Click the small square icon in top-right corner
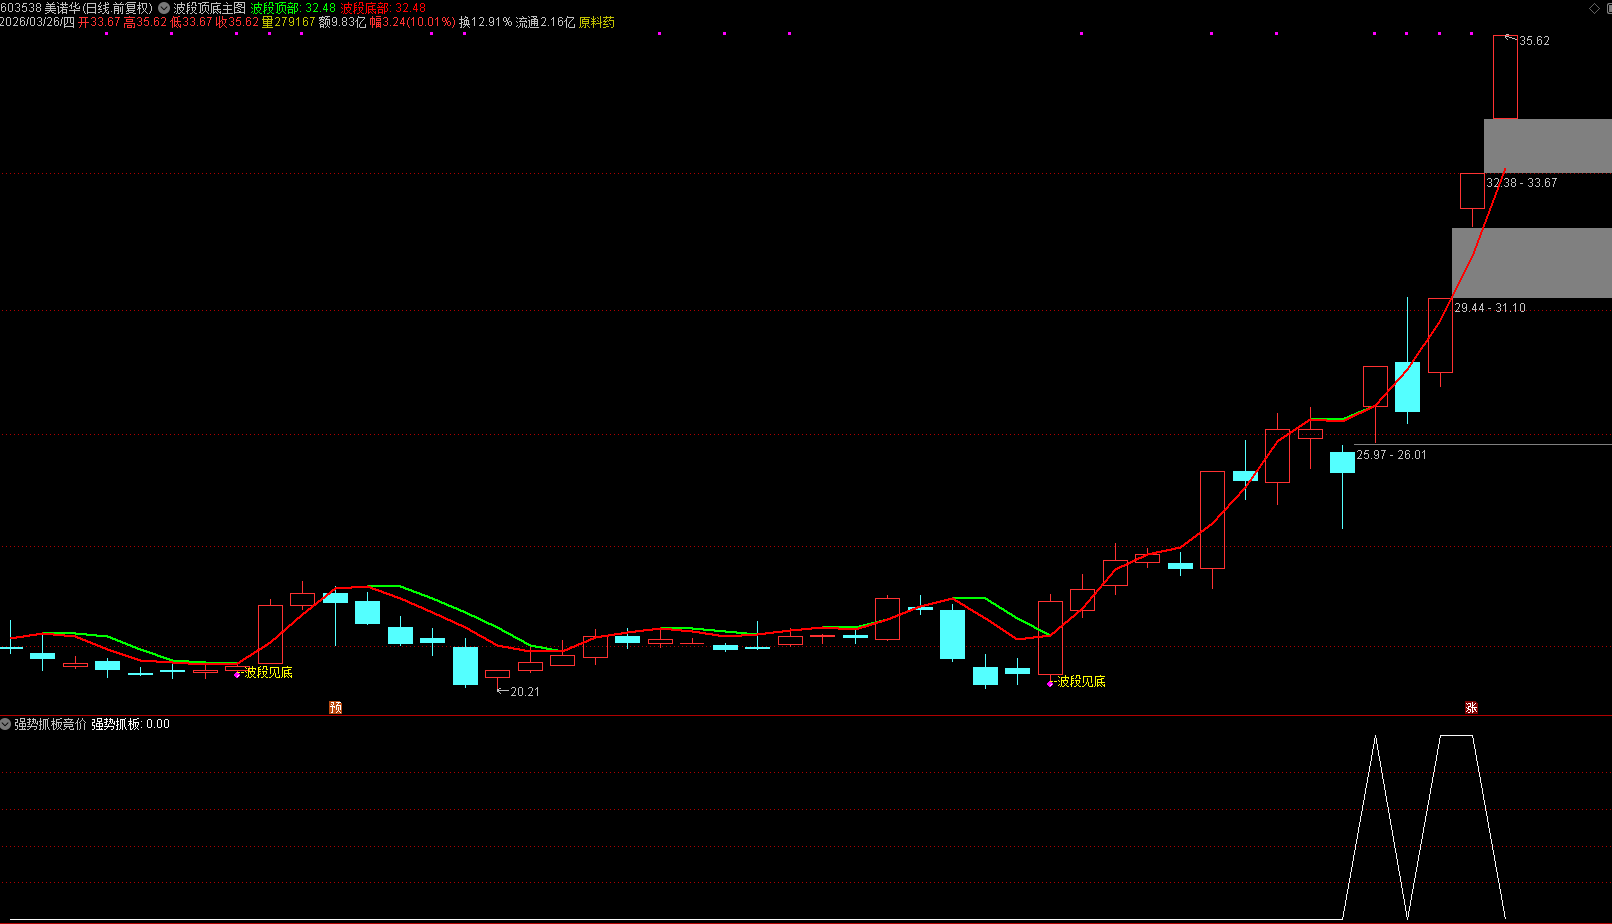The width and height of the screenshot is (1612, 924). click(1607, 8)
